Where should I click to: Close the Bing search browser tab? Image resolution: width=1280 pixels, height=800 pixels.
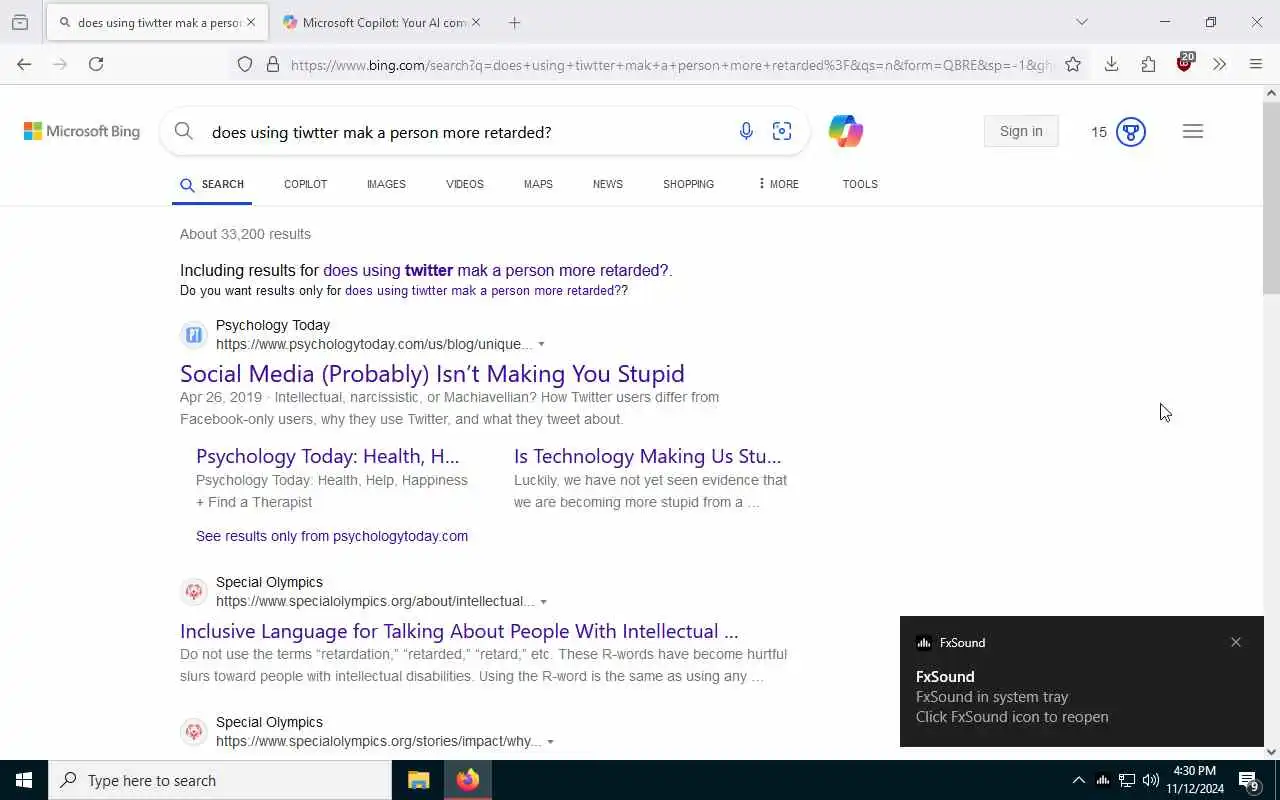[251, 22]
